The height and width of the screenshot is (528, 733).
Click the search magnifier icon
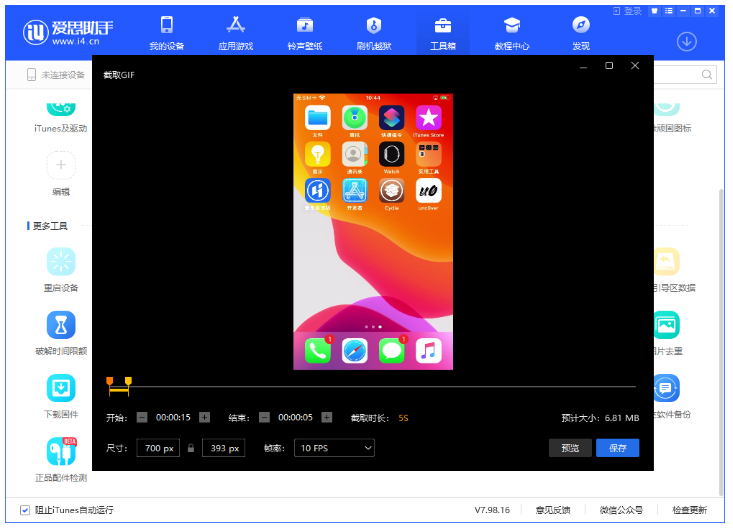(707, 74)
